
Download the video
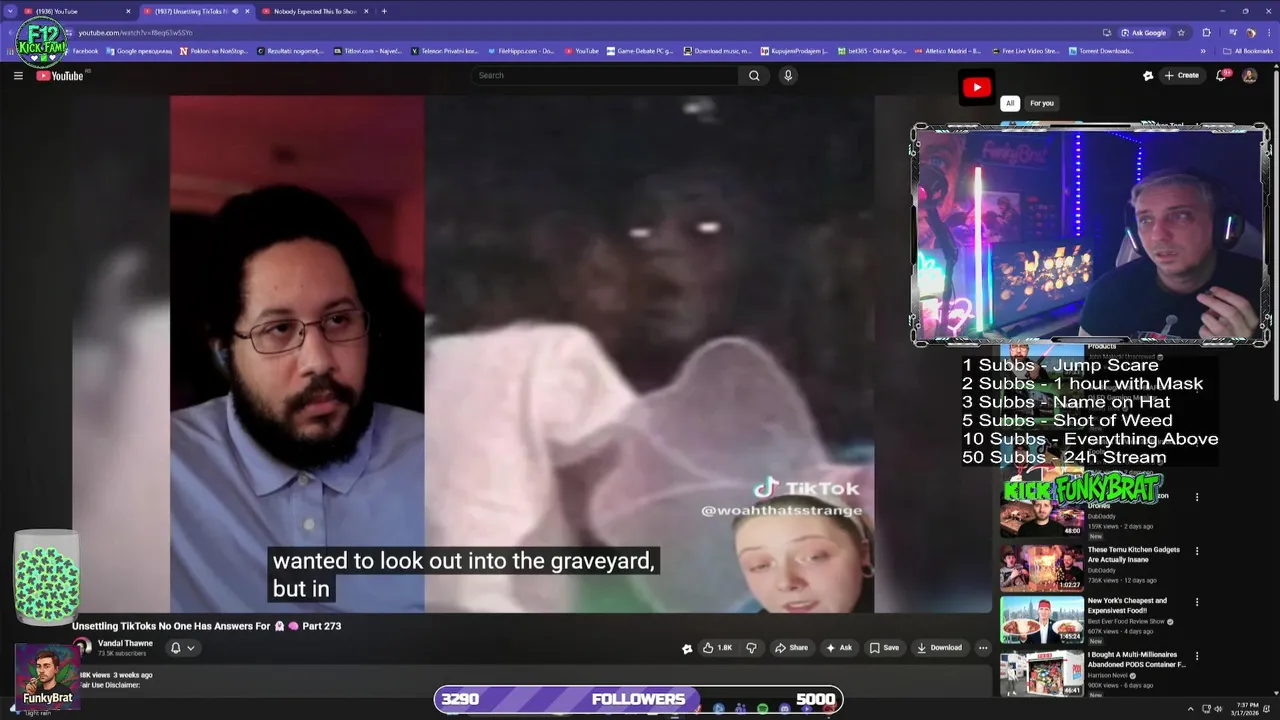[x=940, y=647]
